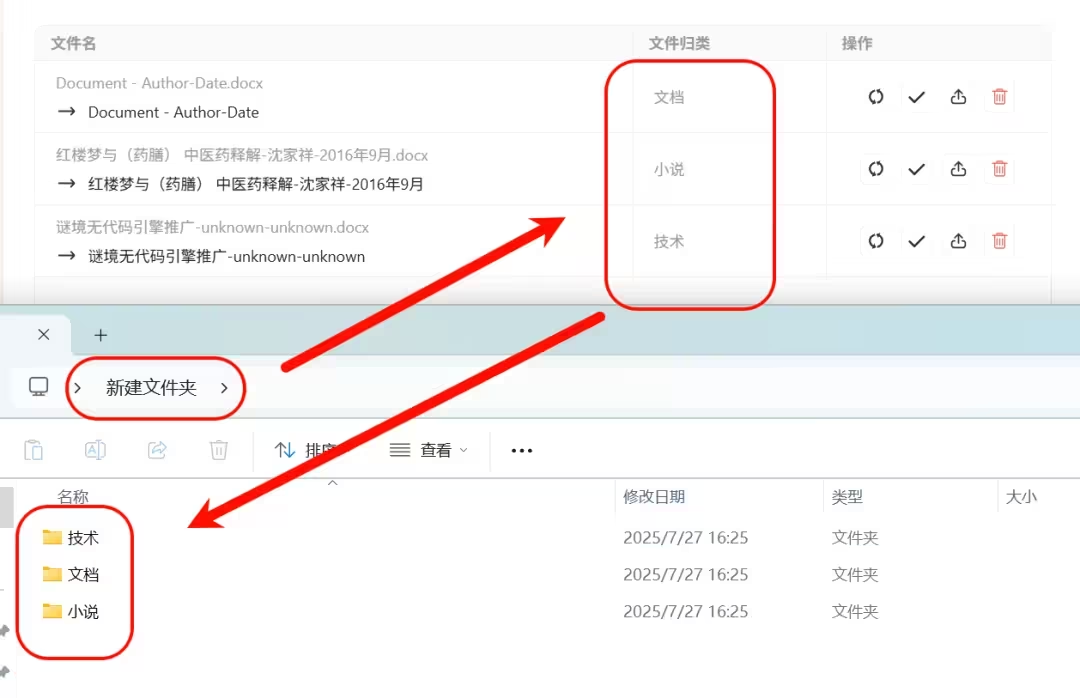Click the 操作 table header

[x=857, y=43]
